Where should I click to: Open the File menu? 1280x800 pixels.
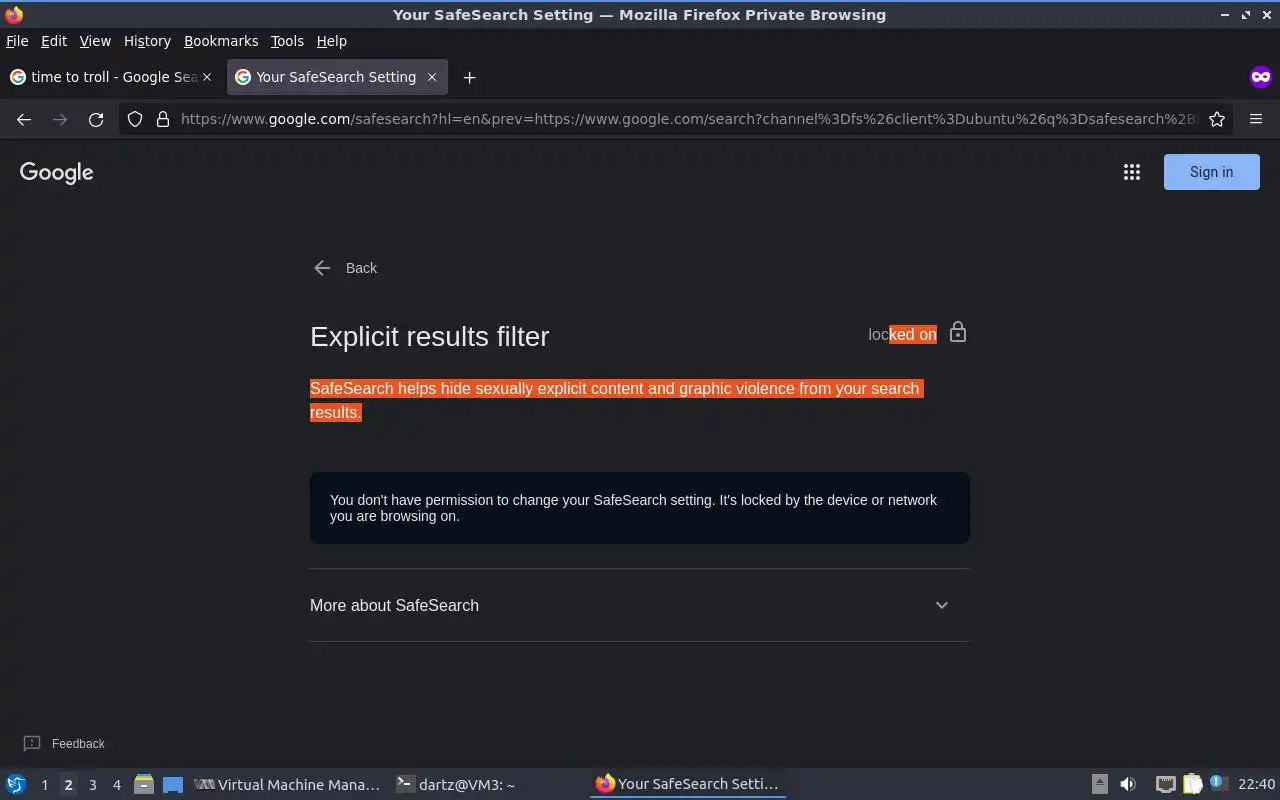17,41
